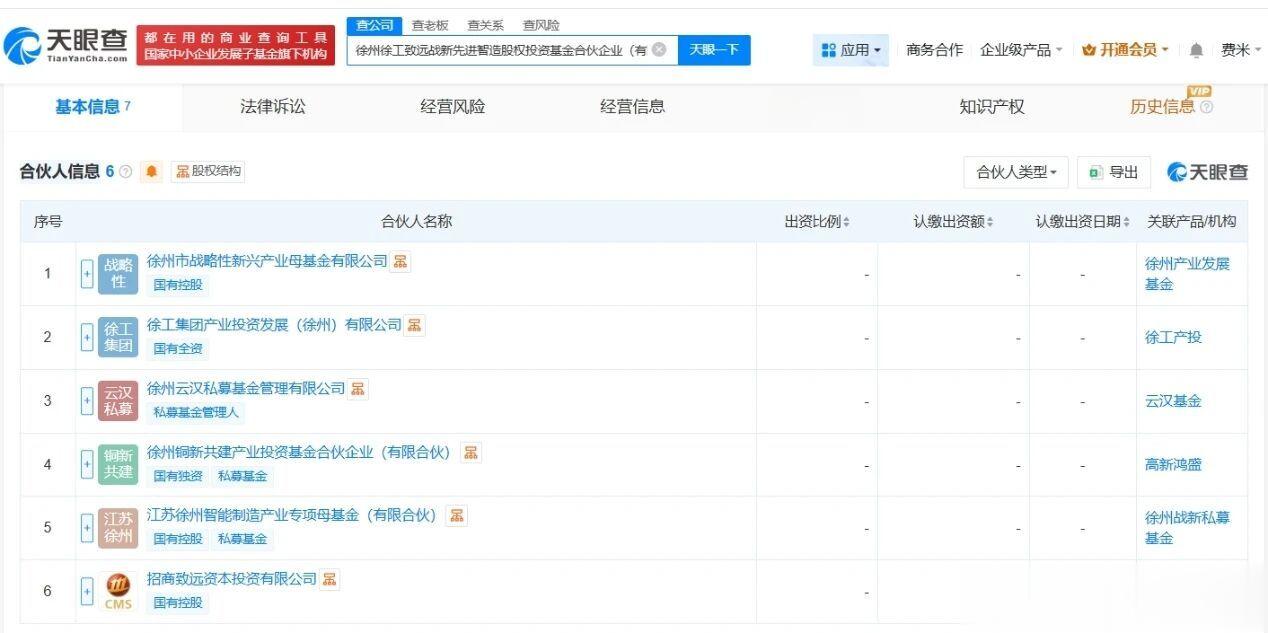1268x633 pixels.
Task: Click the CMS logo of 招商致远资本
Action: [118, 591]
